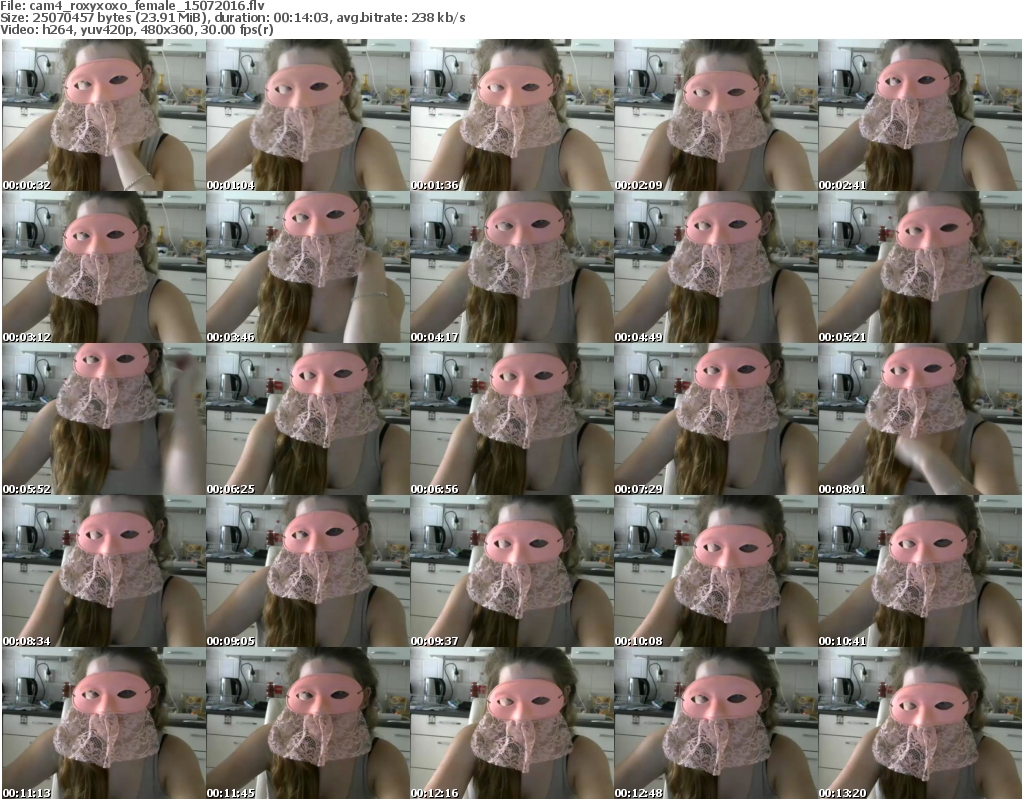Choose the thumbnail at 00:02:41
Image resolution: width=1024 pixels, height=799 pixels.
(920, 115)
